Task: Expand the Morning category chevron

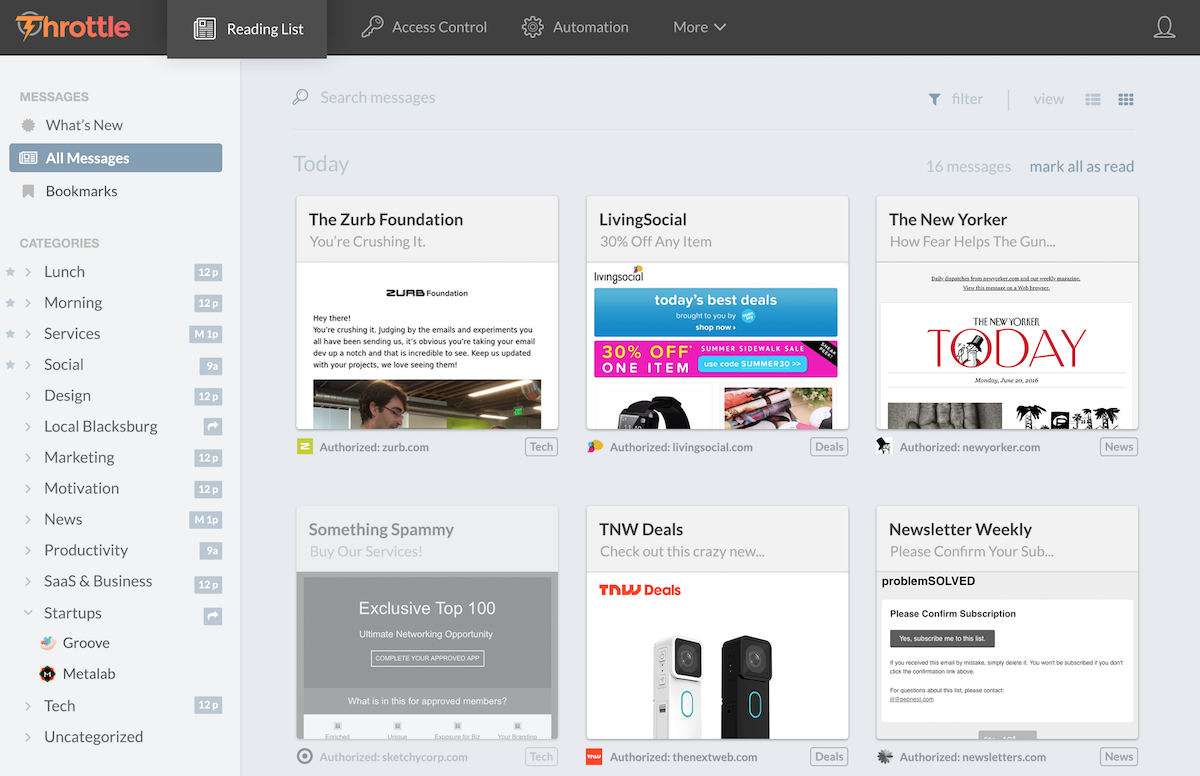Action: point(28,303)
